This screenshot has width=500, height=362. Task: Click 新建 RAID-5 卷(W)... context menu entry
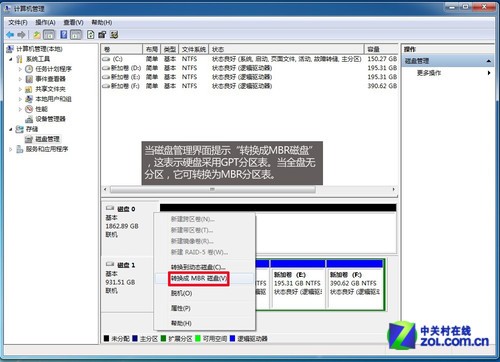click(204, 252)
